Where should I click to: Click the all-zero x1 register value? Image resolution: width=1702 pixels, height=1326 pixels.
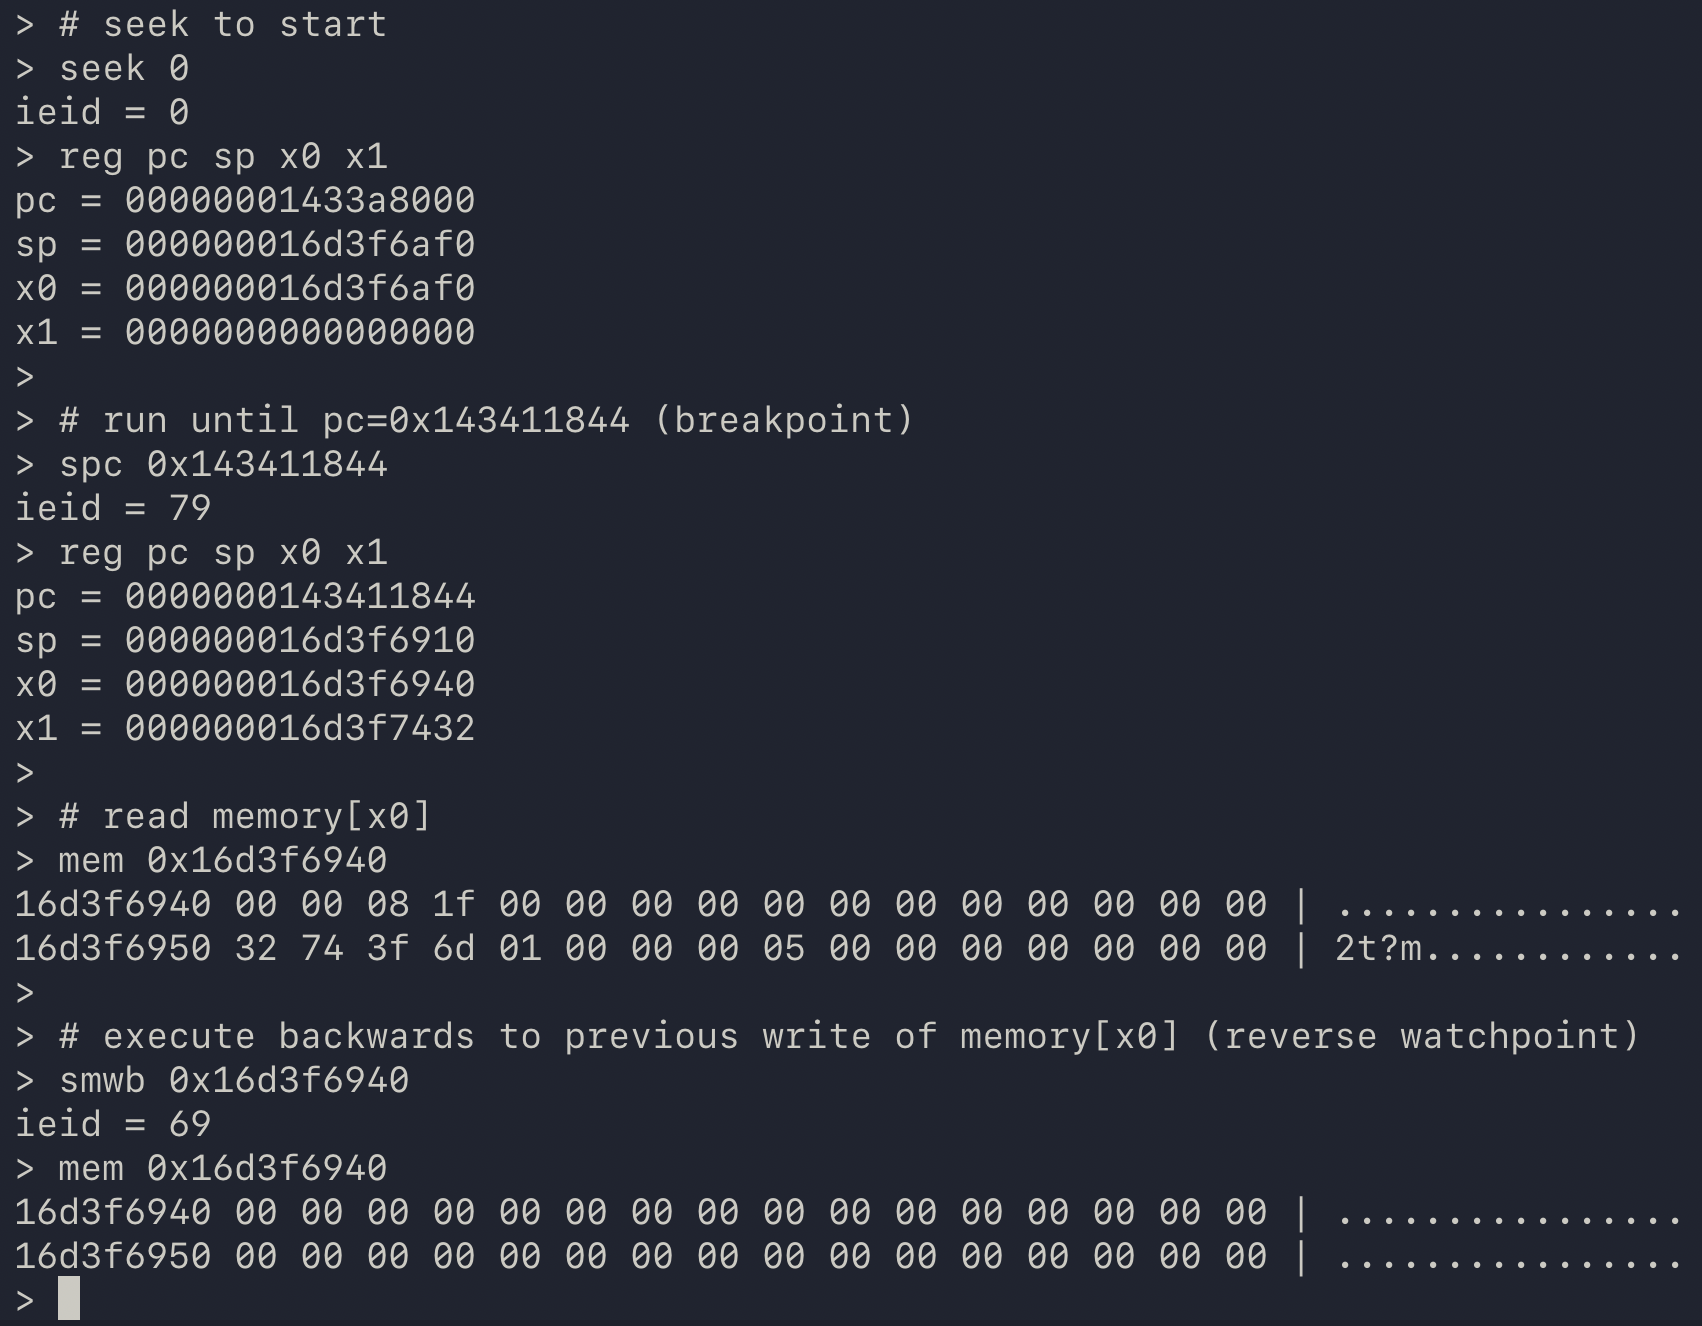pyautogui.click(x=299, y=333)
